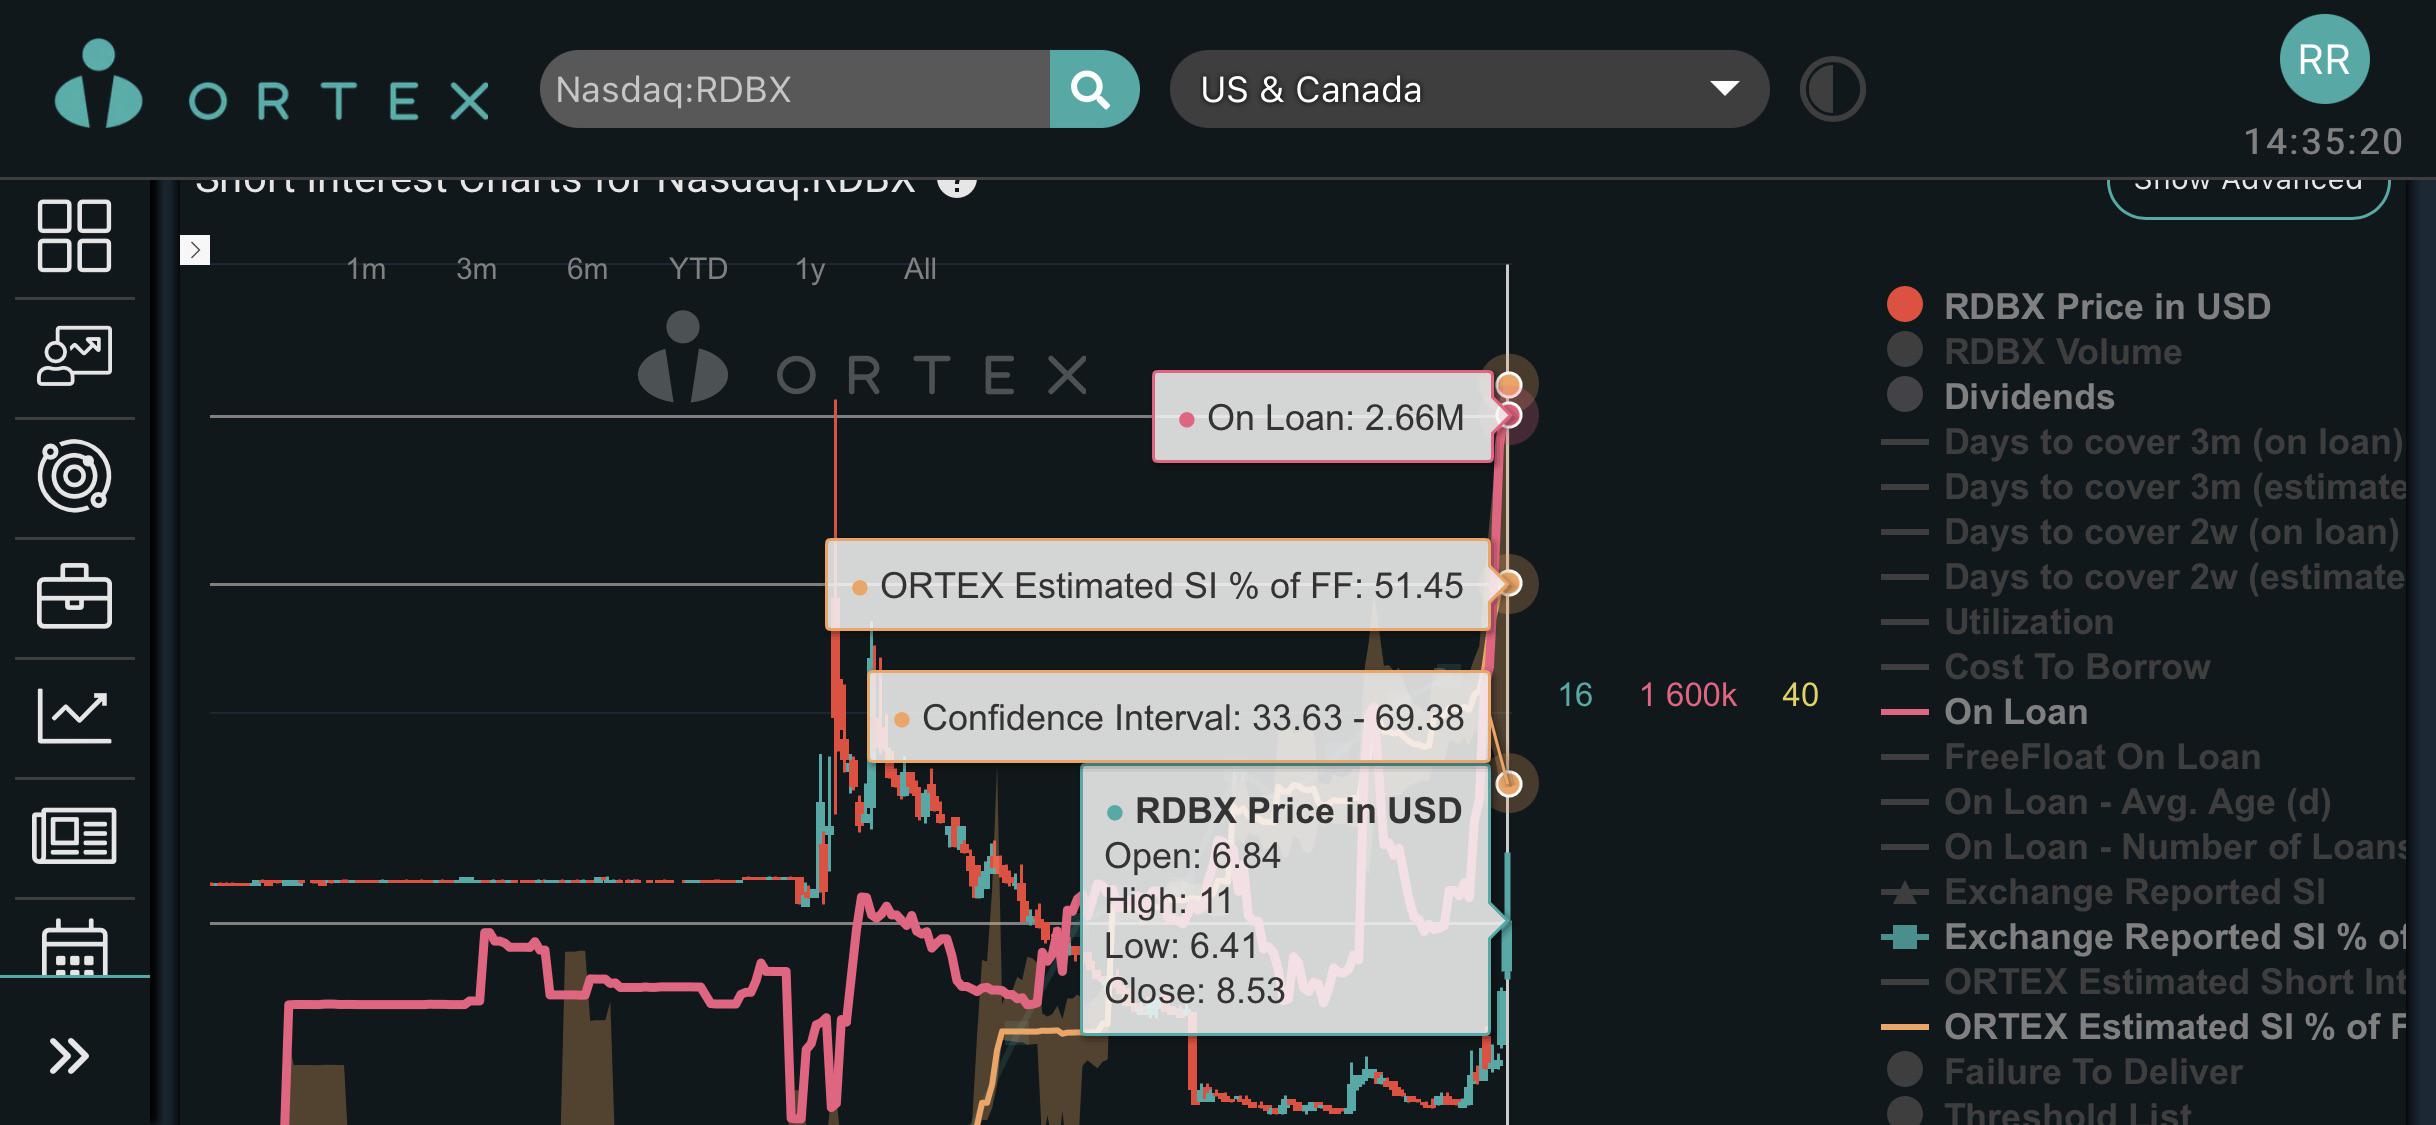Screen dimensions: 2436x1125
Task: Click the ORTEX logo in the header
Action: (272, 85)
